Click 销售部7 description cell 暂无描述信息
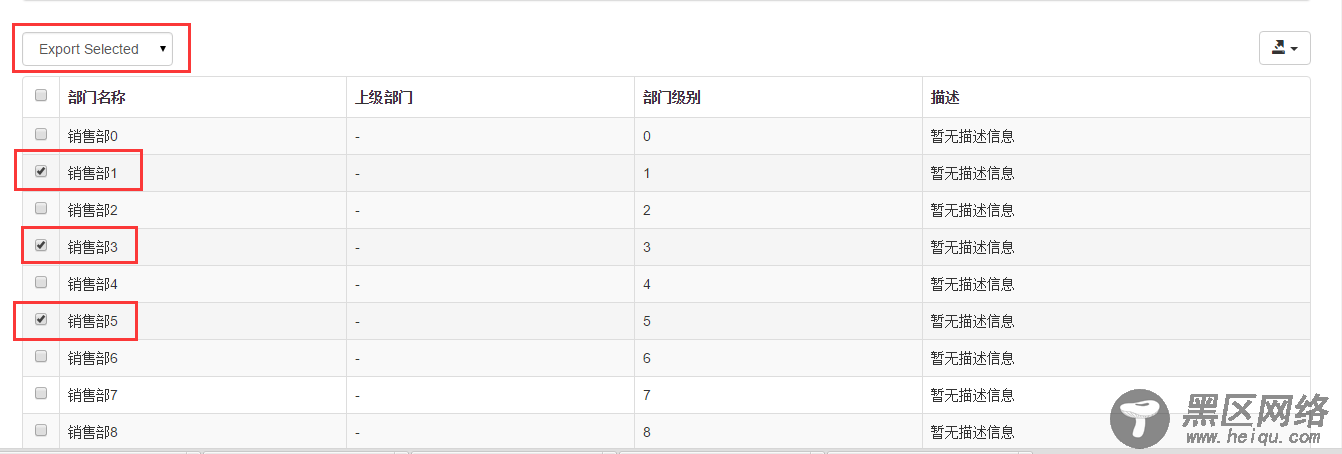The height and width of the screenshot is (454, 1342). pyautogui.click(x=972, y=395)
